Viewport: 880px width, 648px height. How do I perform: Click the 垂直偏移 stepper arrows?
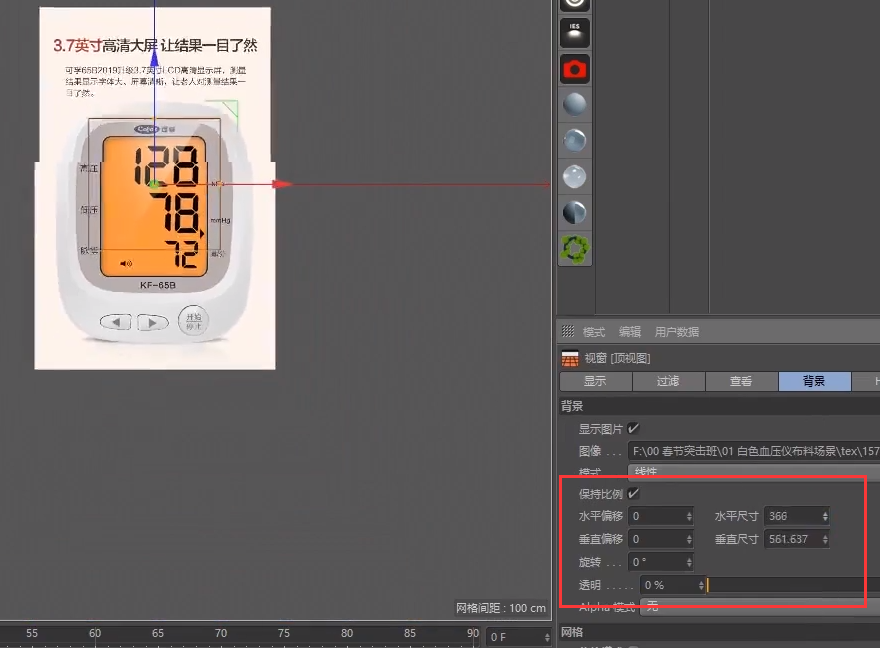689,539
